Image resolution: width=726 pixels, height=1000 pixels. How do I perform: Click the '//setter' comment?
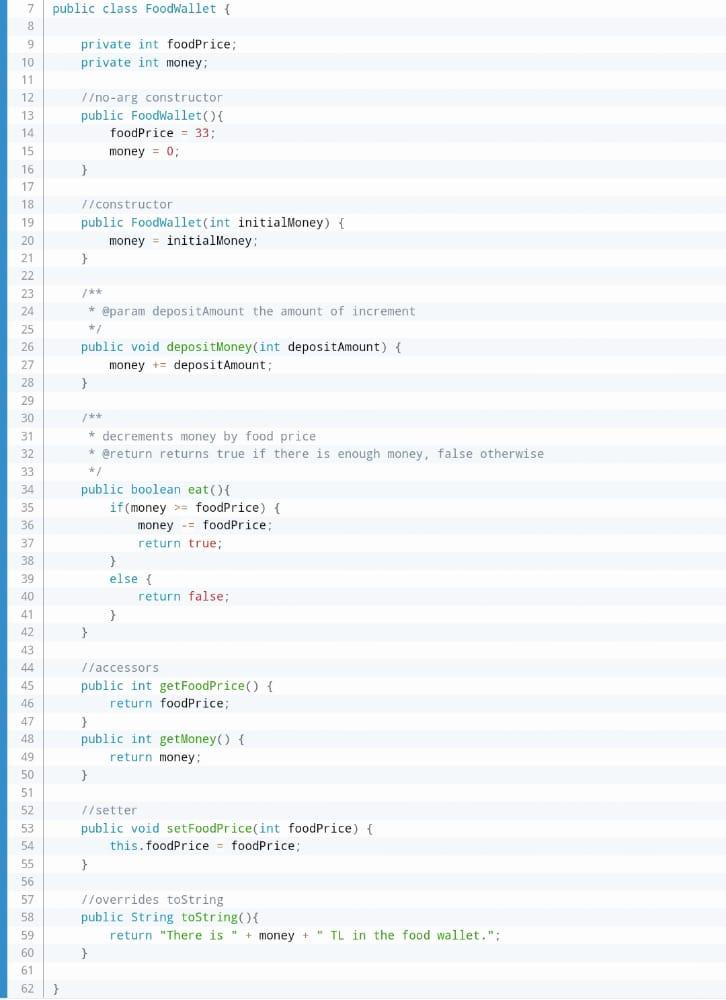(108, 810)
